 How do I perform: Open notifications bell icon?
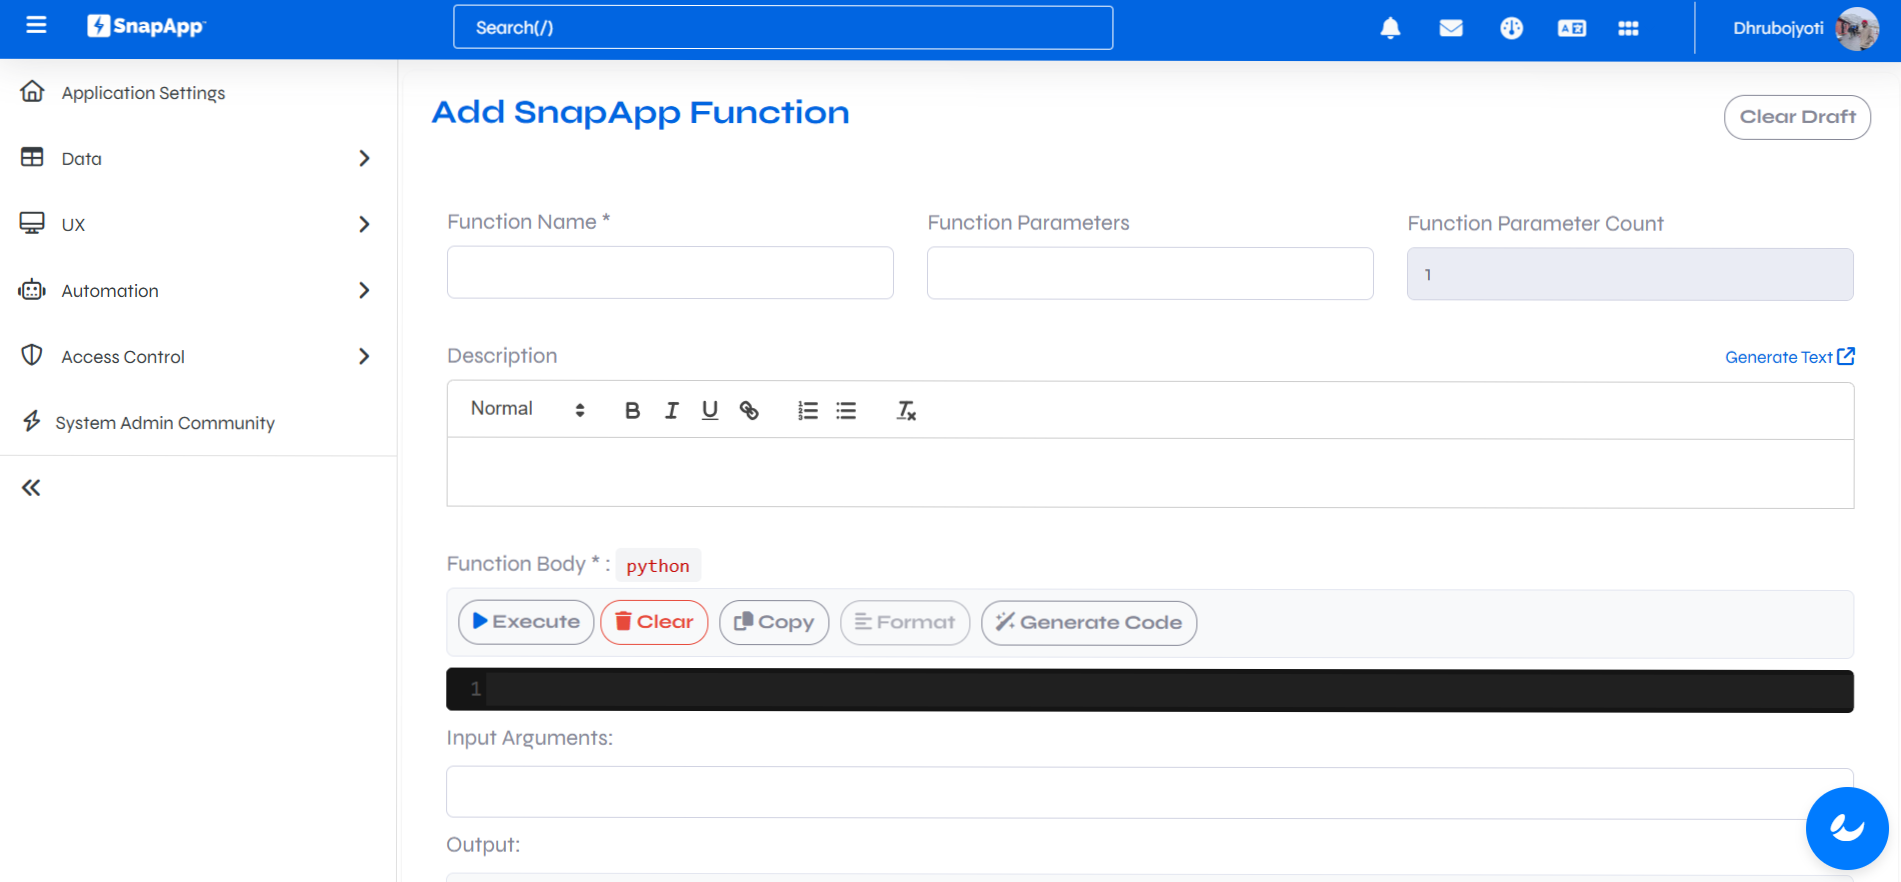(x=1390, y=28)
